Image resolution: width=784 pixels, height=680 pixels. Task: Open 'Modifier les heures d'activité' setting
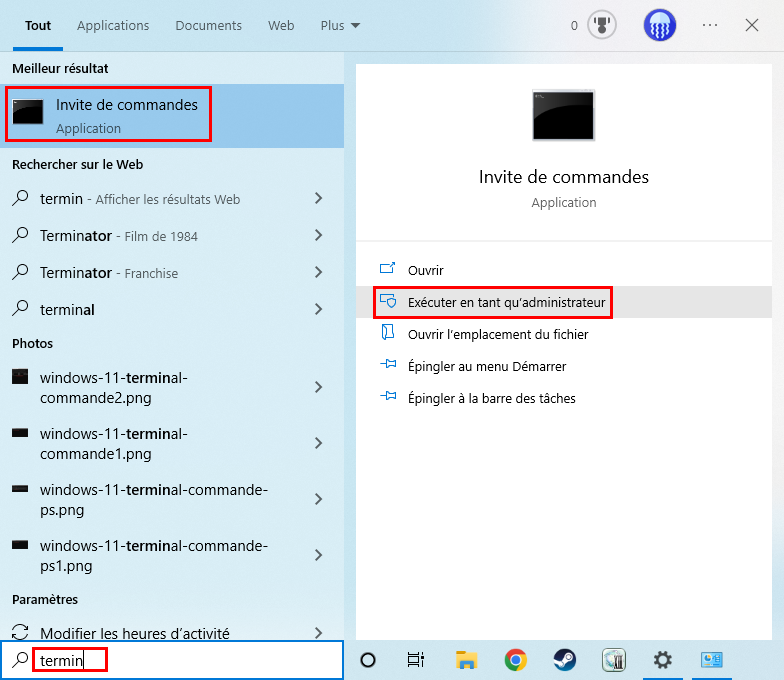pos(135,633)
